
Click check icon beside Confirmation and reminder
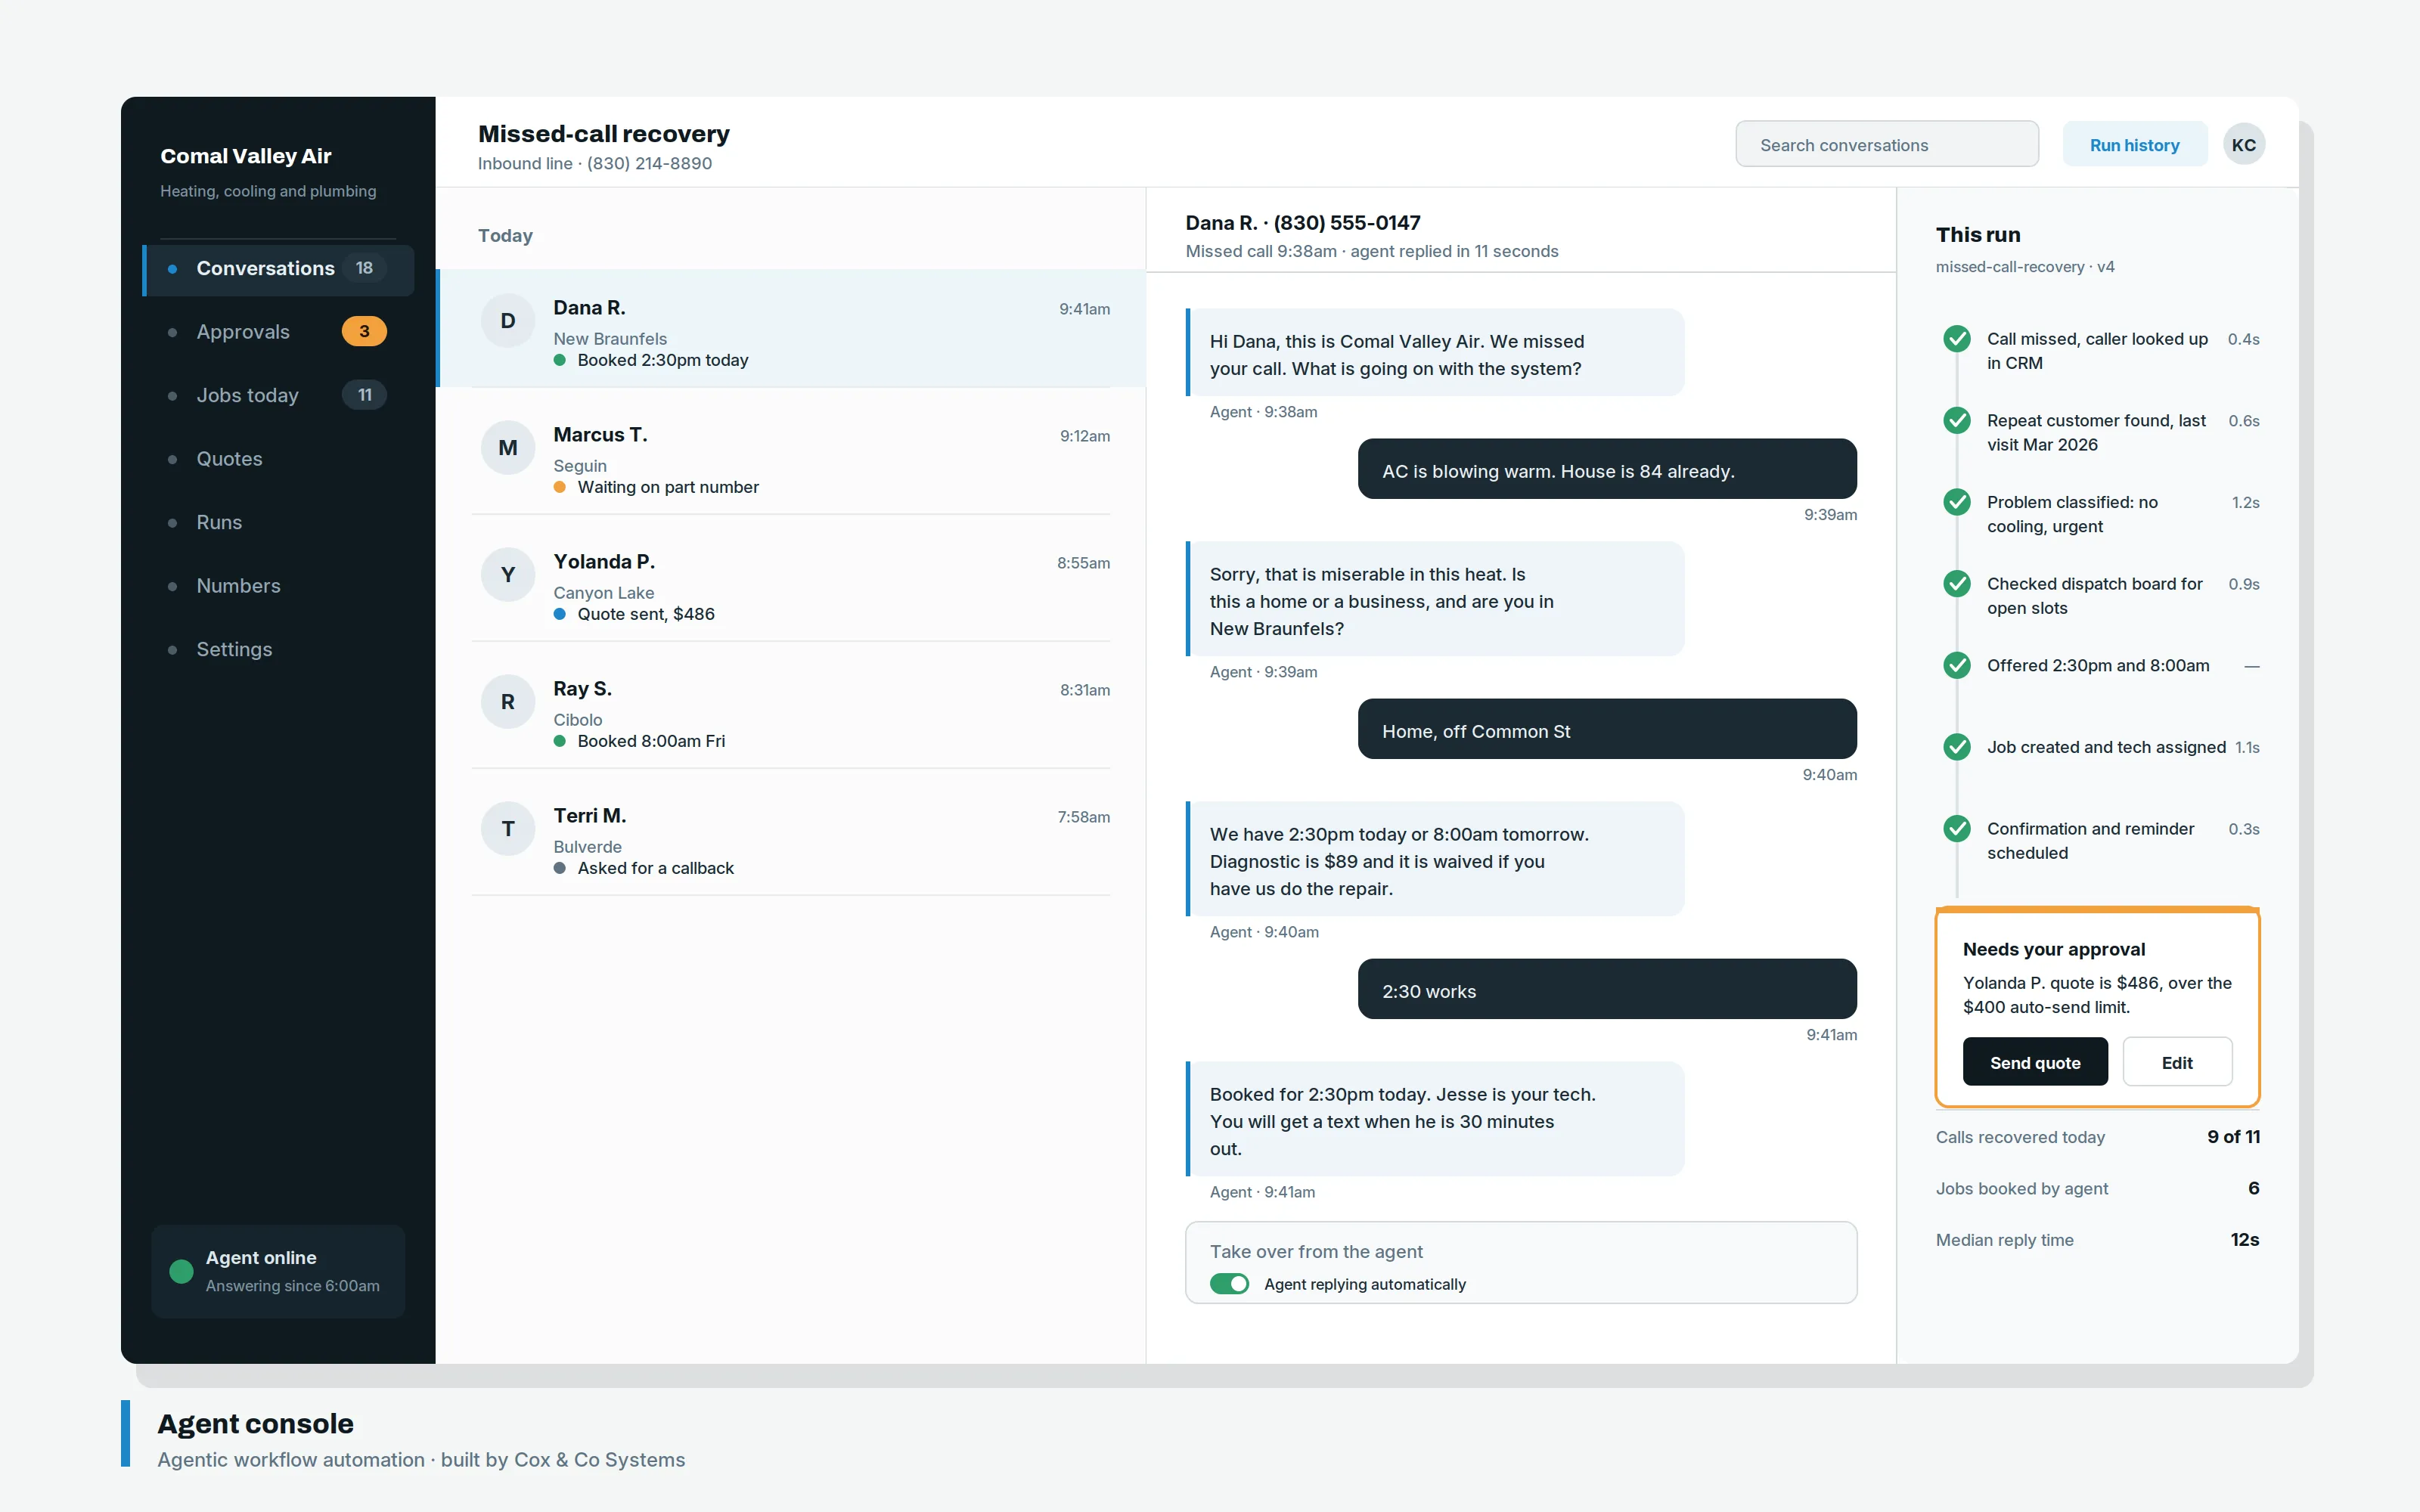tap(1956, 829)
